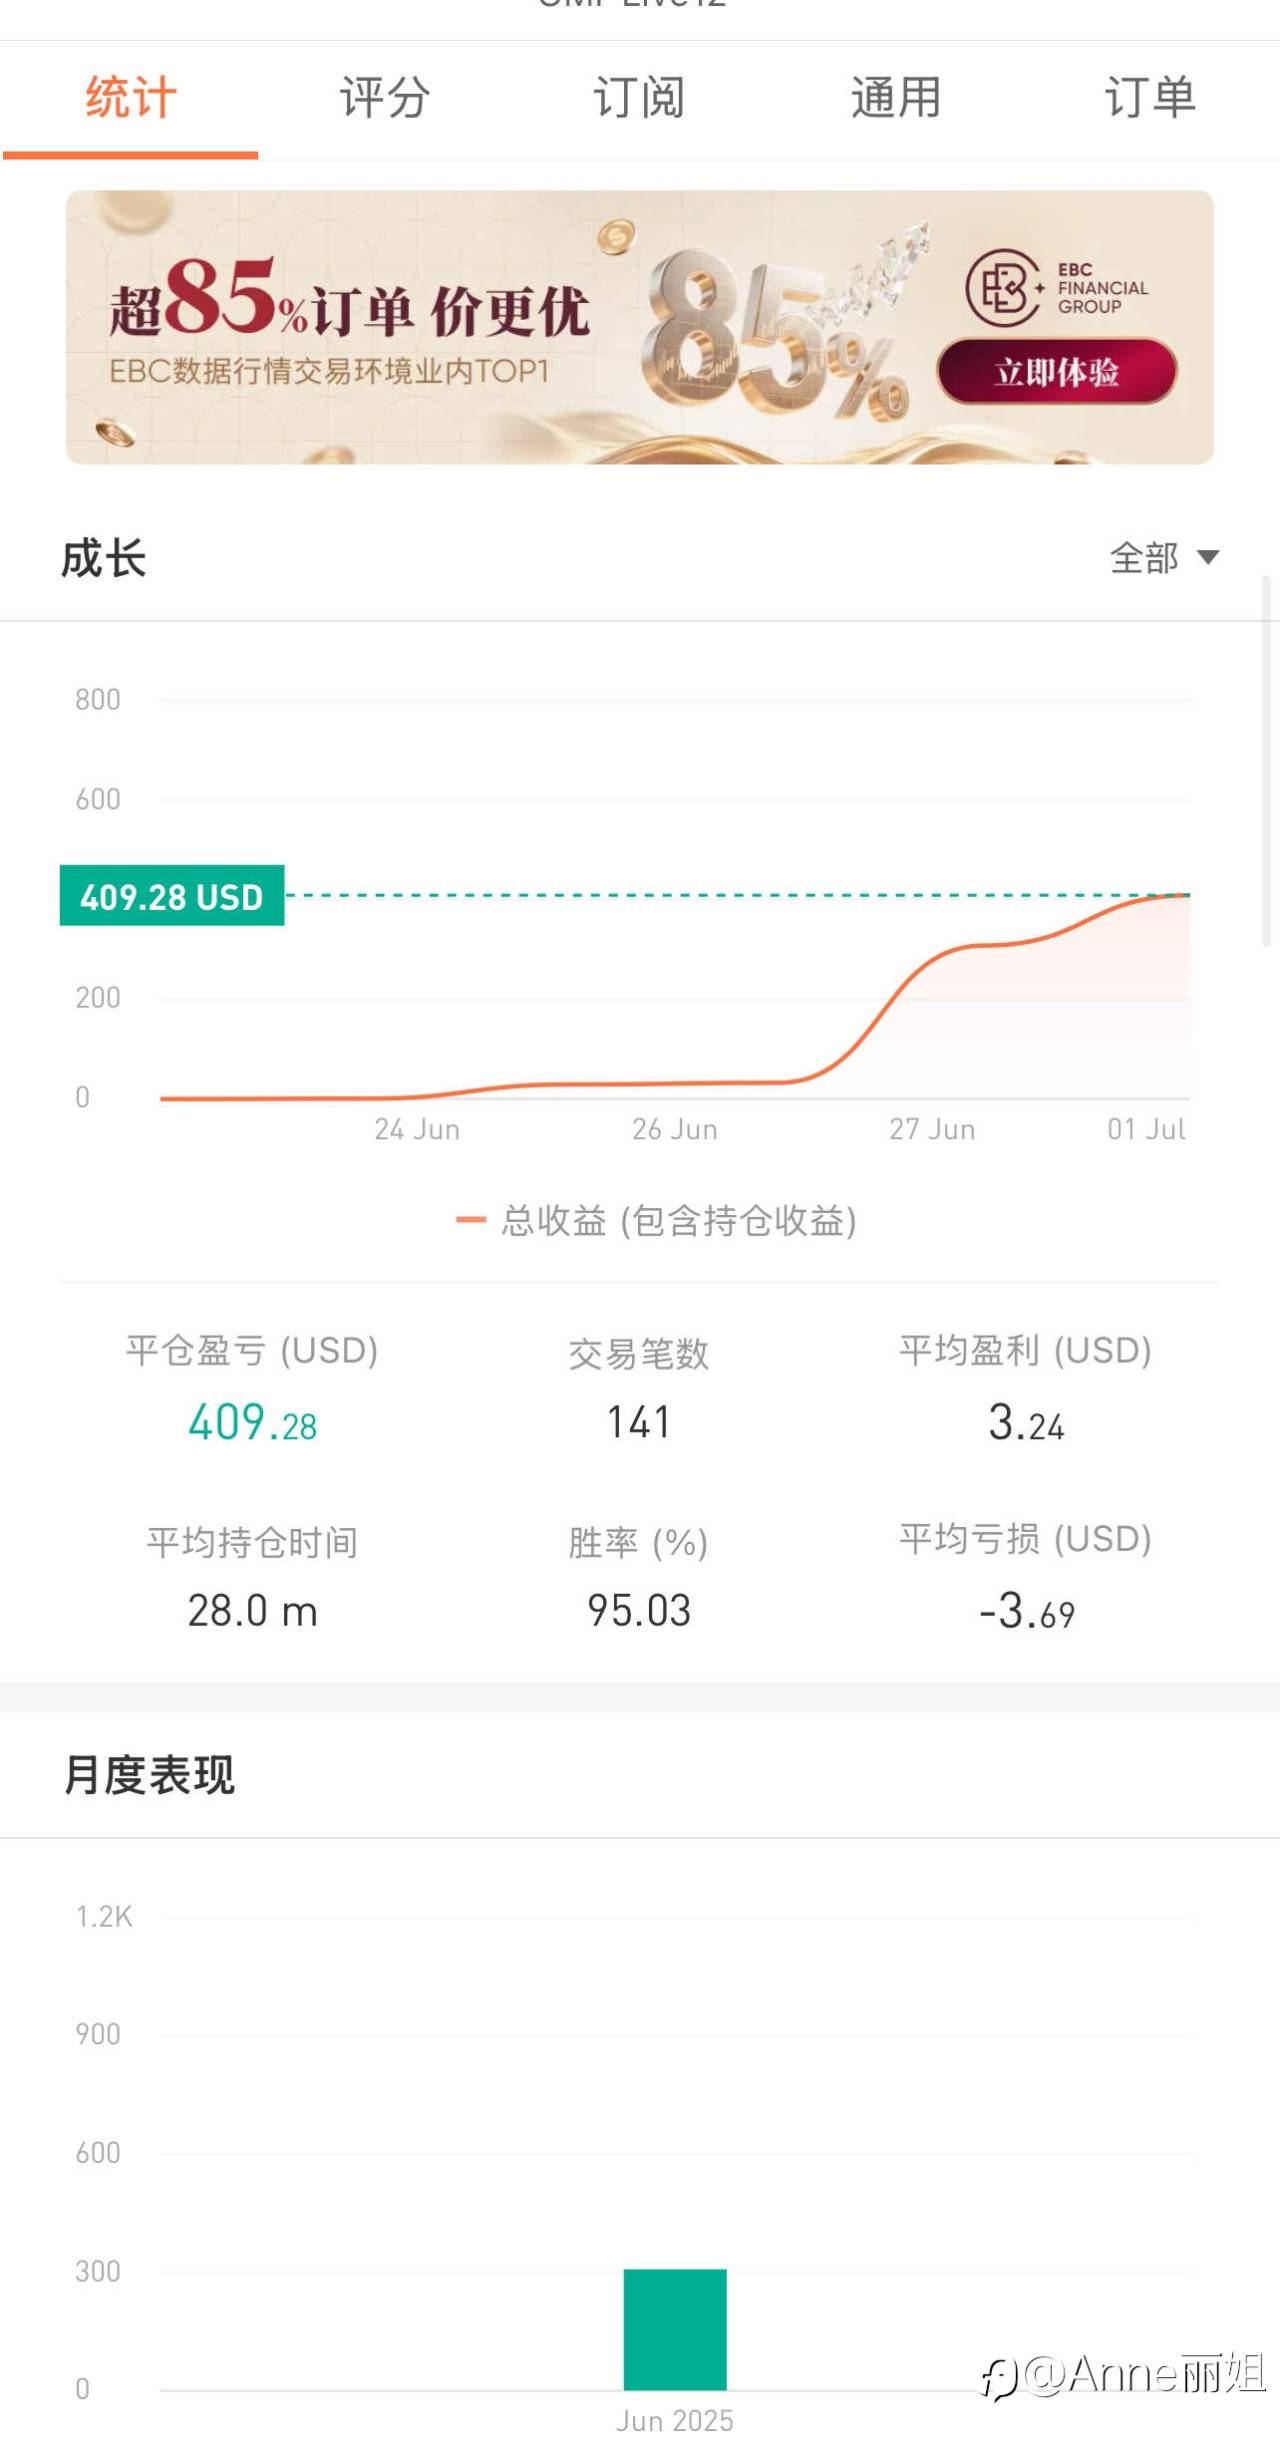Open the 订阅 tab

[639, 98]
